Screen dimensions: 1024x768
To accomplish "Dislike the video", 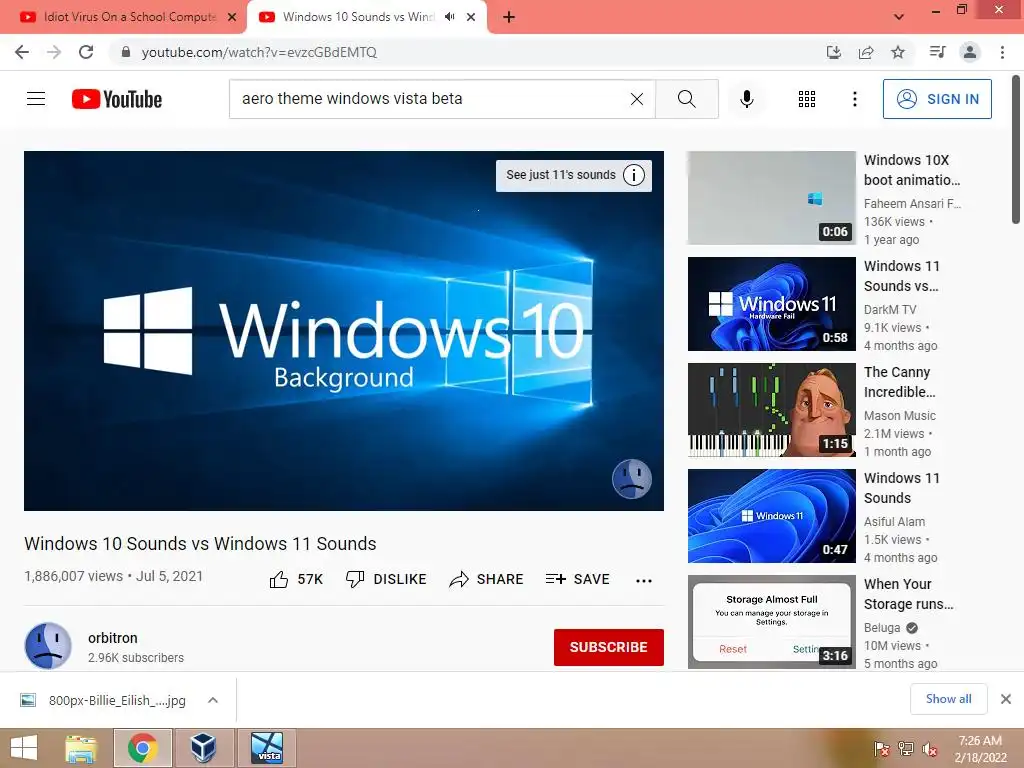I will 386,579.
